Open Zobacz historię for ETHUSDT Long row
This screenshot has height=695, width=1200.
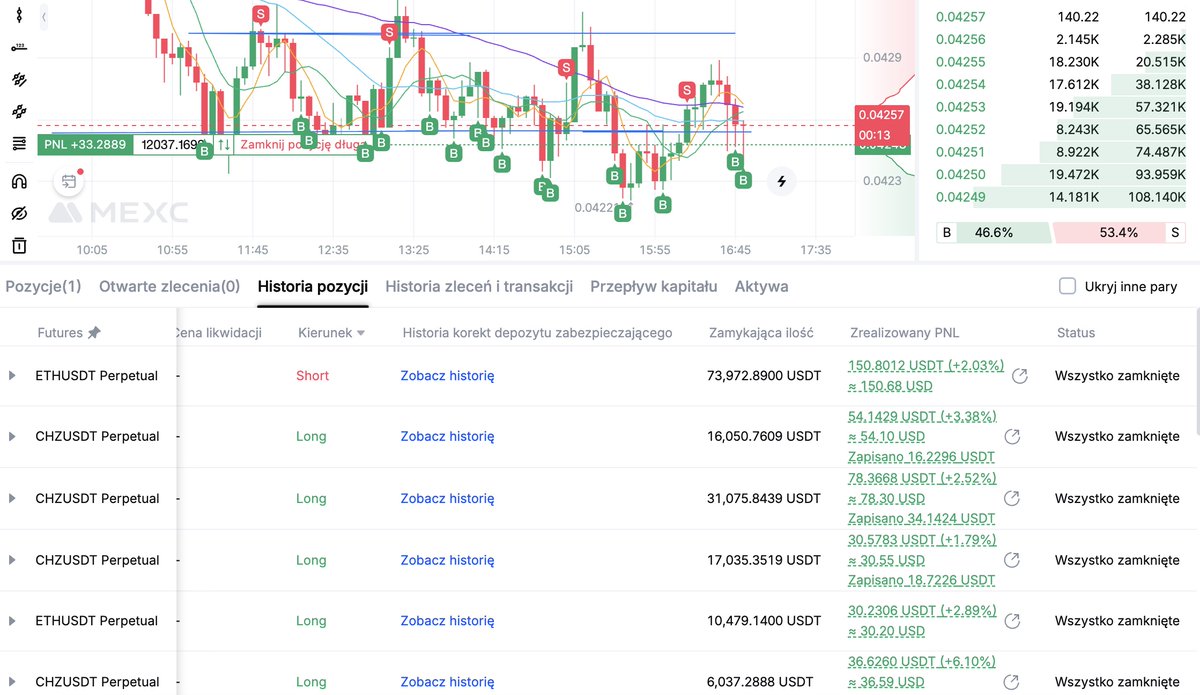tap(447, 621)
